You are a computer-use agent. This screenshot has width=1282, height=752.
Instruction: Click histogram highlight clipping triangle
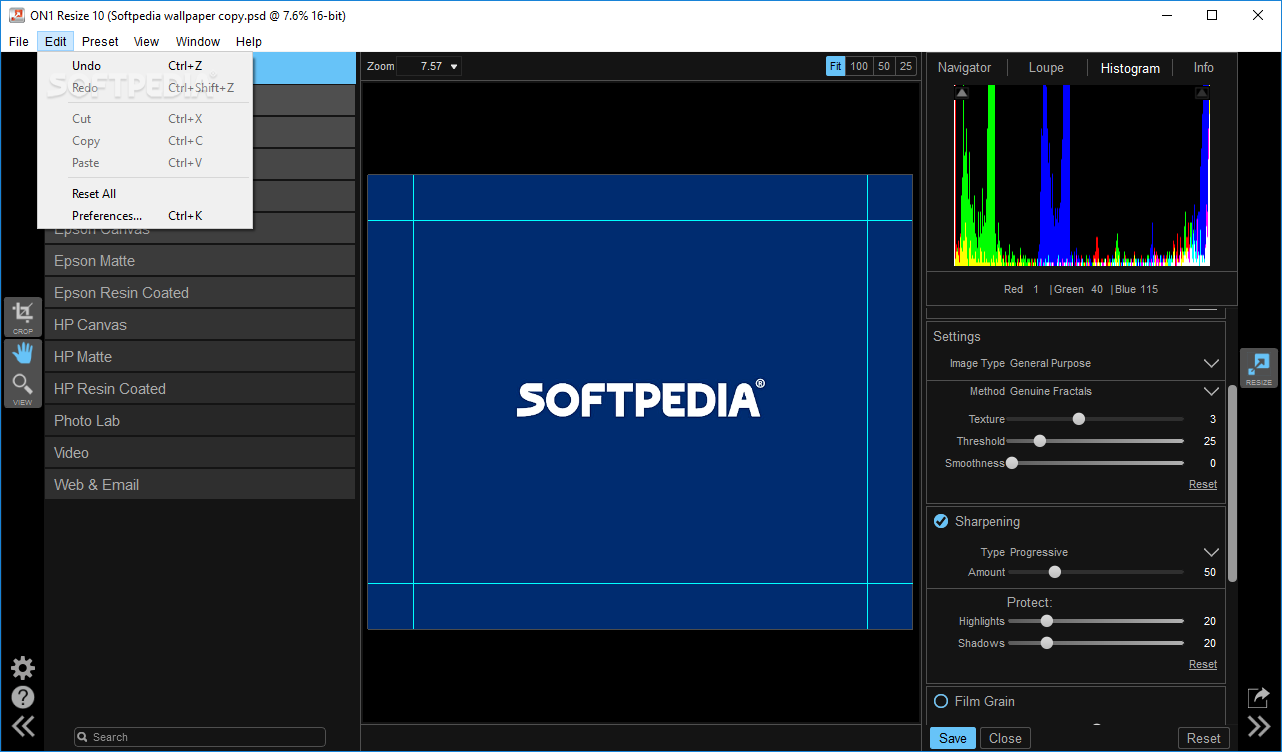[x=1202, y=92]
